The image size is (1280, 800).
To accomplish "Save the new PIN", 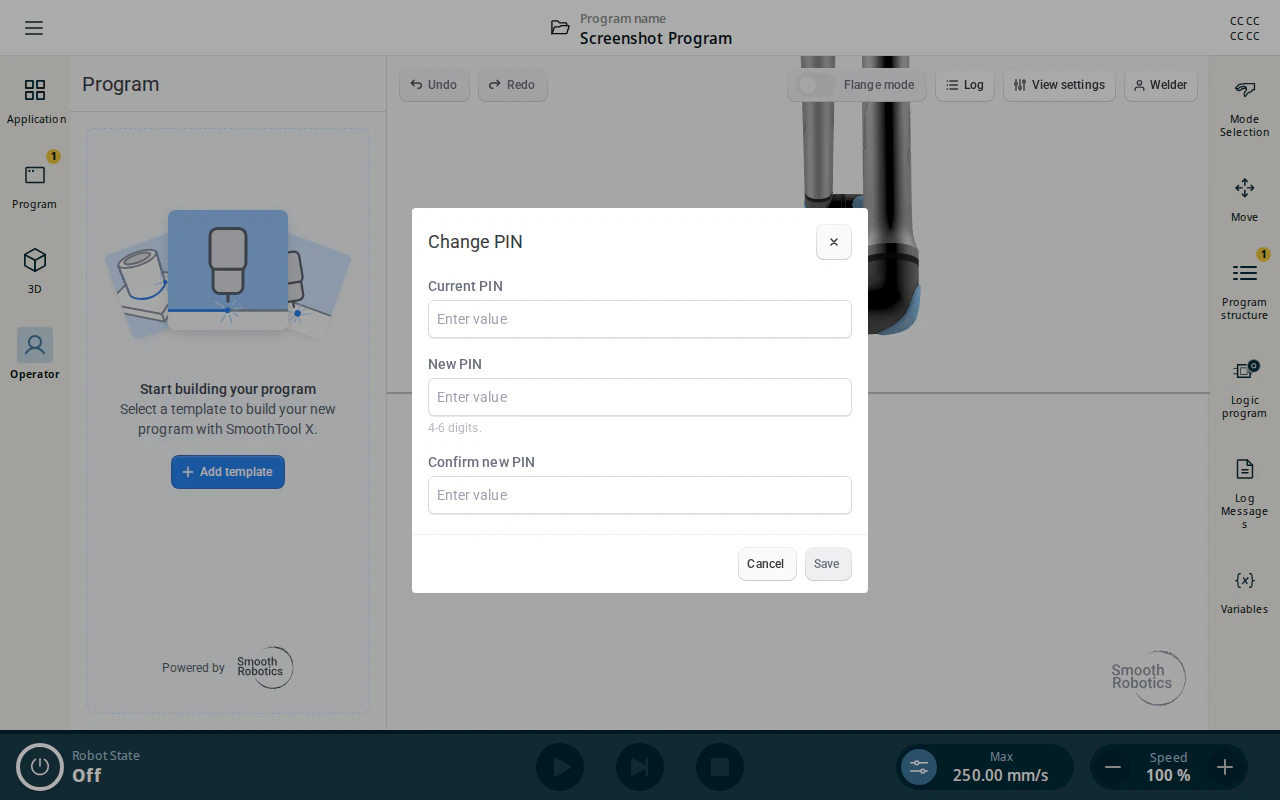I will pyautogui.click(x=827, y=564).
